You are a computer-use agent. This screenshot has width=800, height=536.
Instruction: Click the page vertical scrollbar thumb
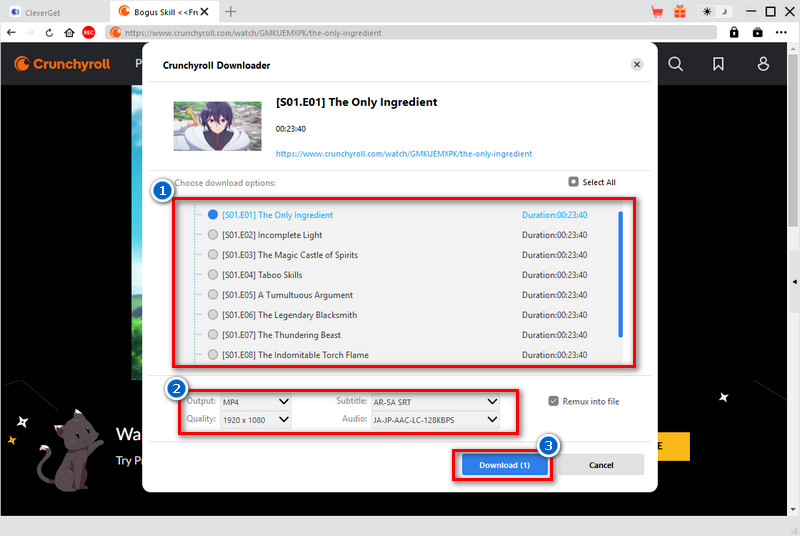(x=792, y=140)
